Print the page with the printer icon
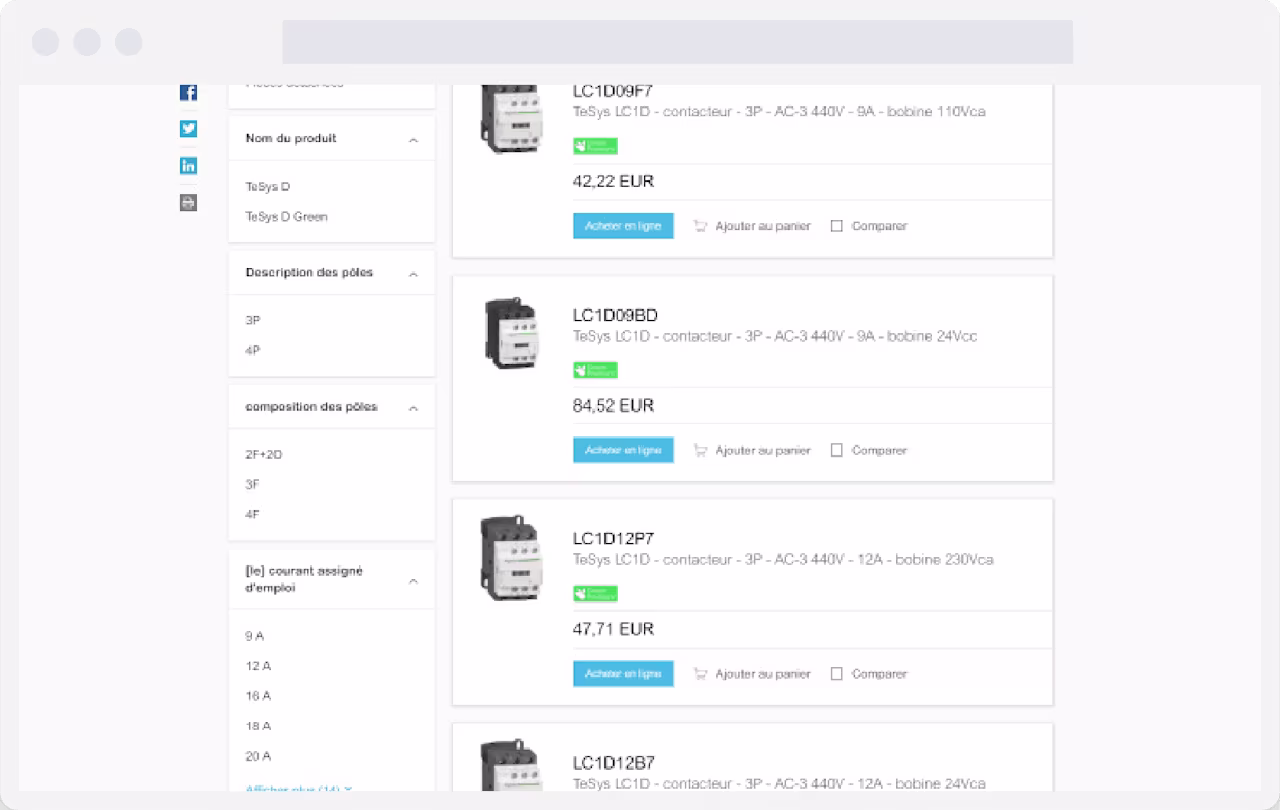This screenshot has width=1280, height=810. 188,203
